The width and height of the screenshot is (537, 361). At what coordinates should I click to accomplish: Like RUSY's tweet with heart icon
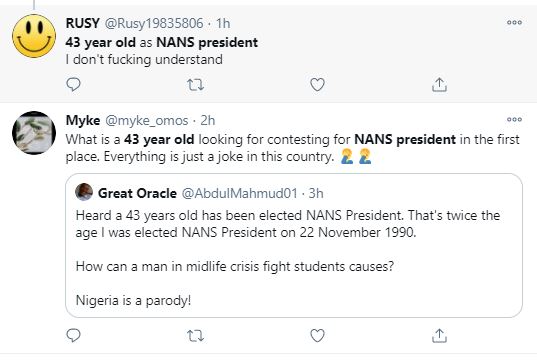pos(317,85)
